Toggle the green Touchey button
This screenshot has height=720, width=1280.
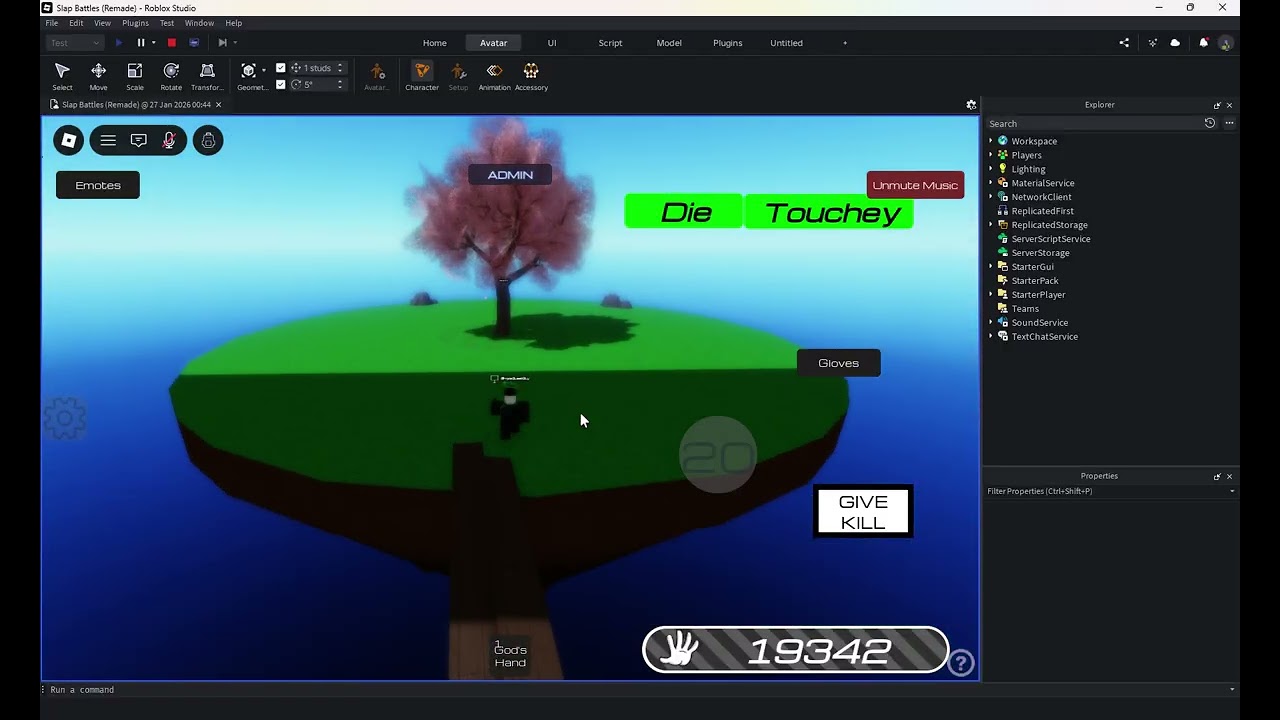[x=830, y=212]
